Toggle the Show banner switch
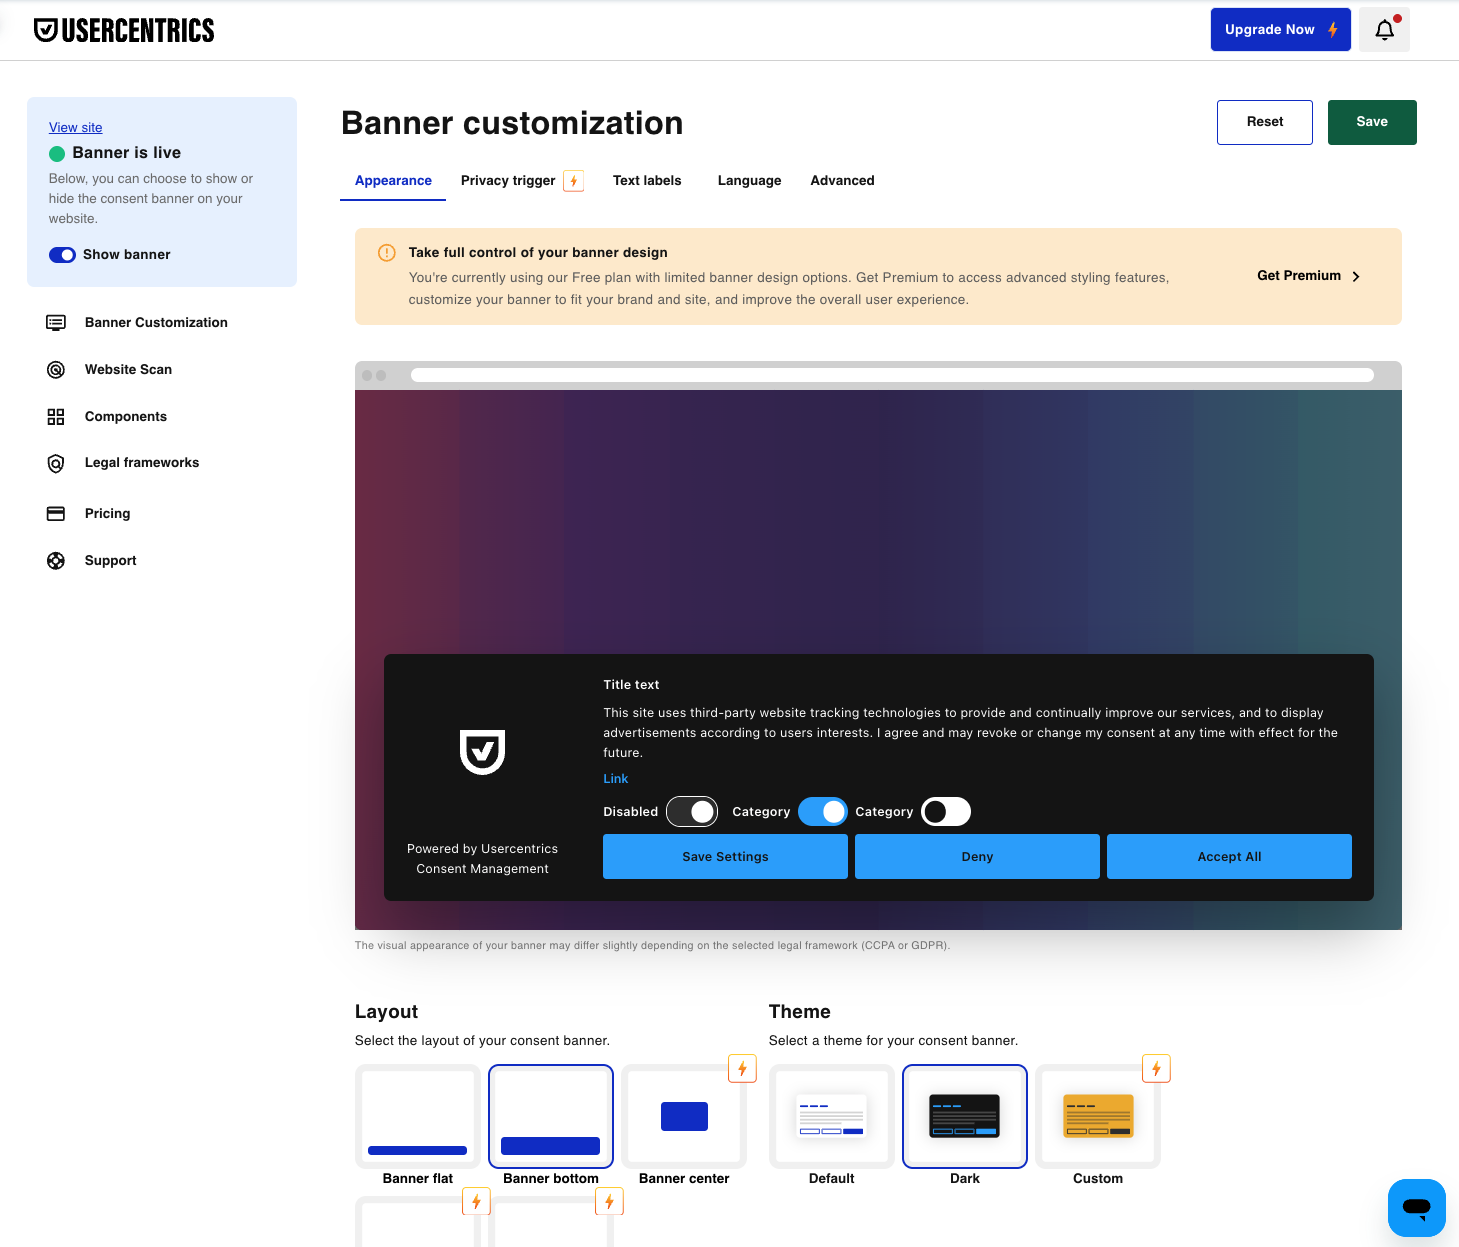 (62, 254)
